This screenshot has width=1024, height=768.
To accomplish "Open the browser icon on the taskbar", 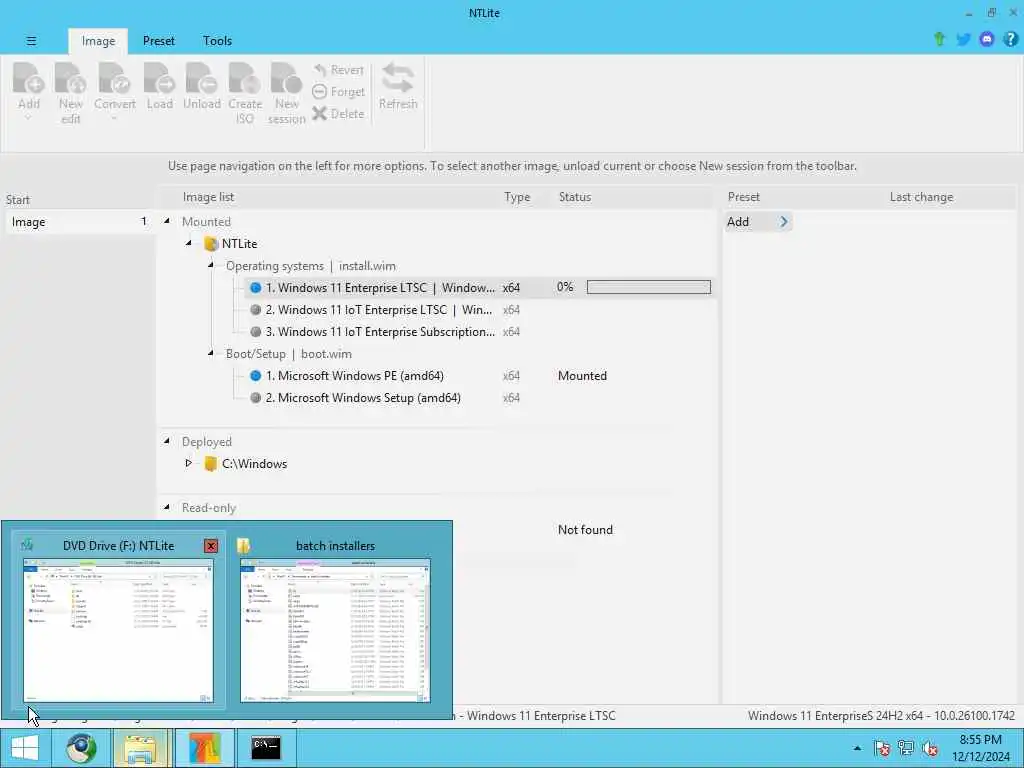I will point(81,748).
